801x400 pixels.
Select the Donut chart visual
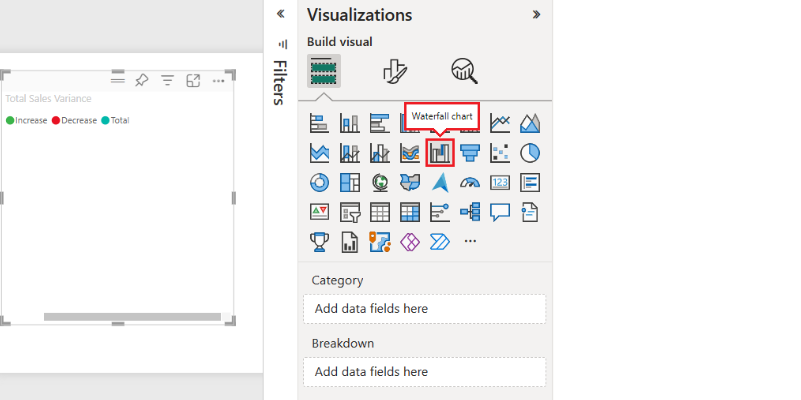(319, 182)
